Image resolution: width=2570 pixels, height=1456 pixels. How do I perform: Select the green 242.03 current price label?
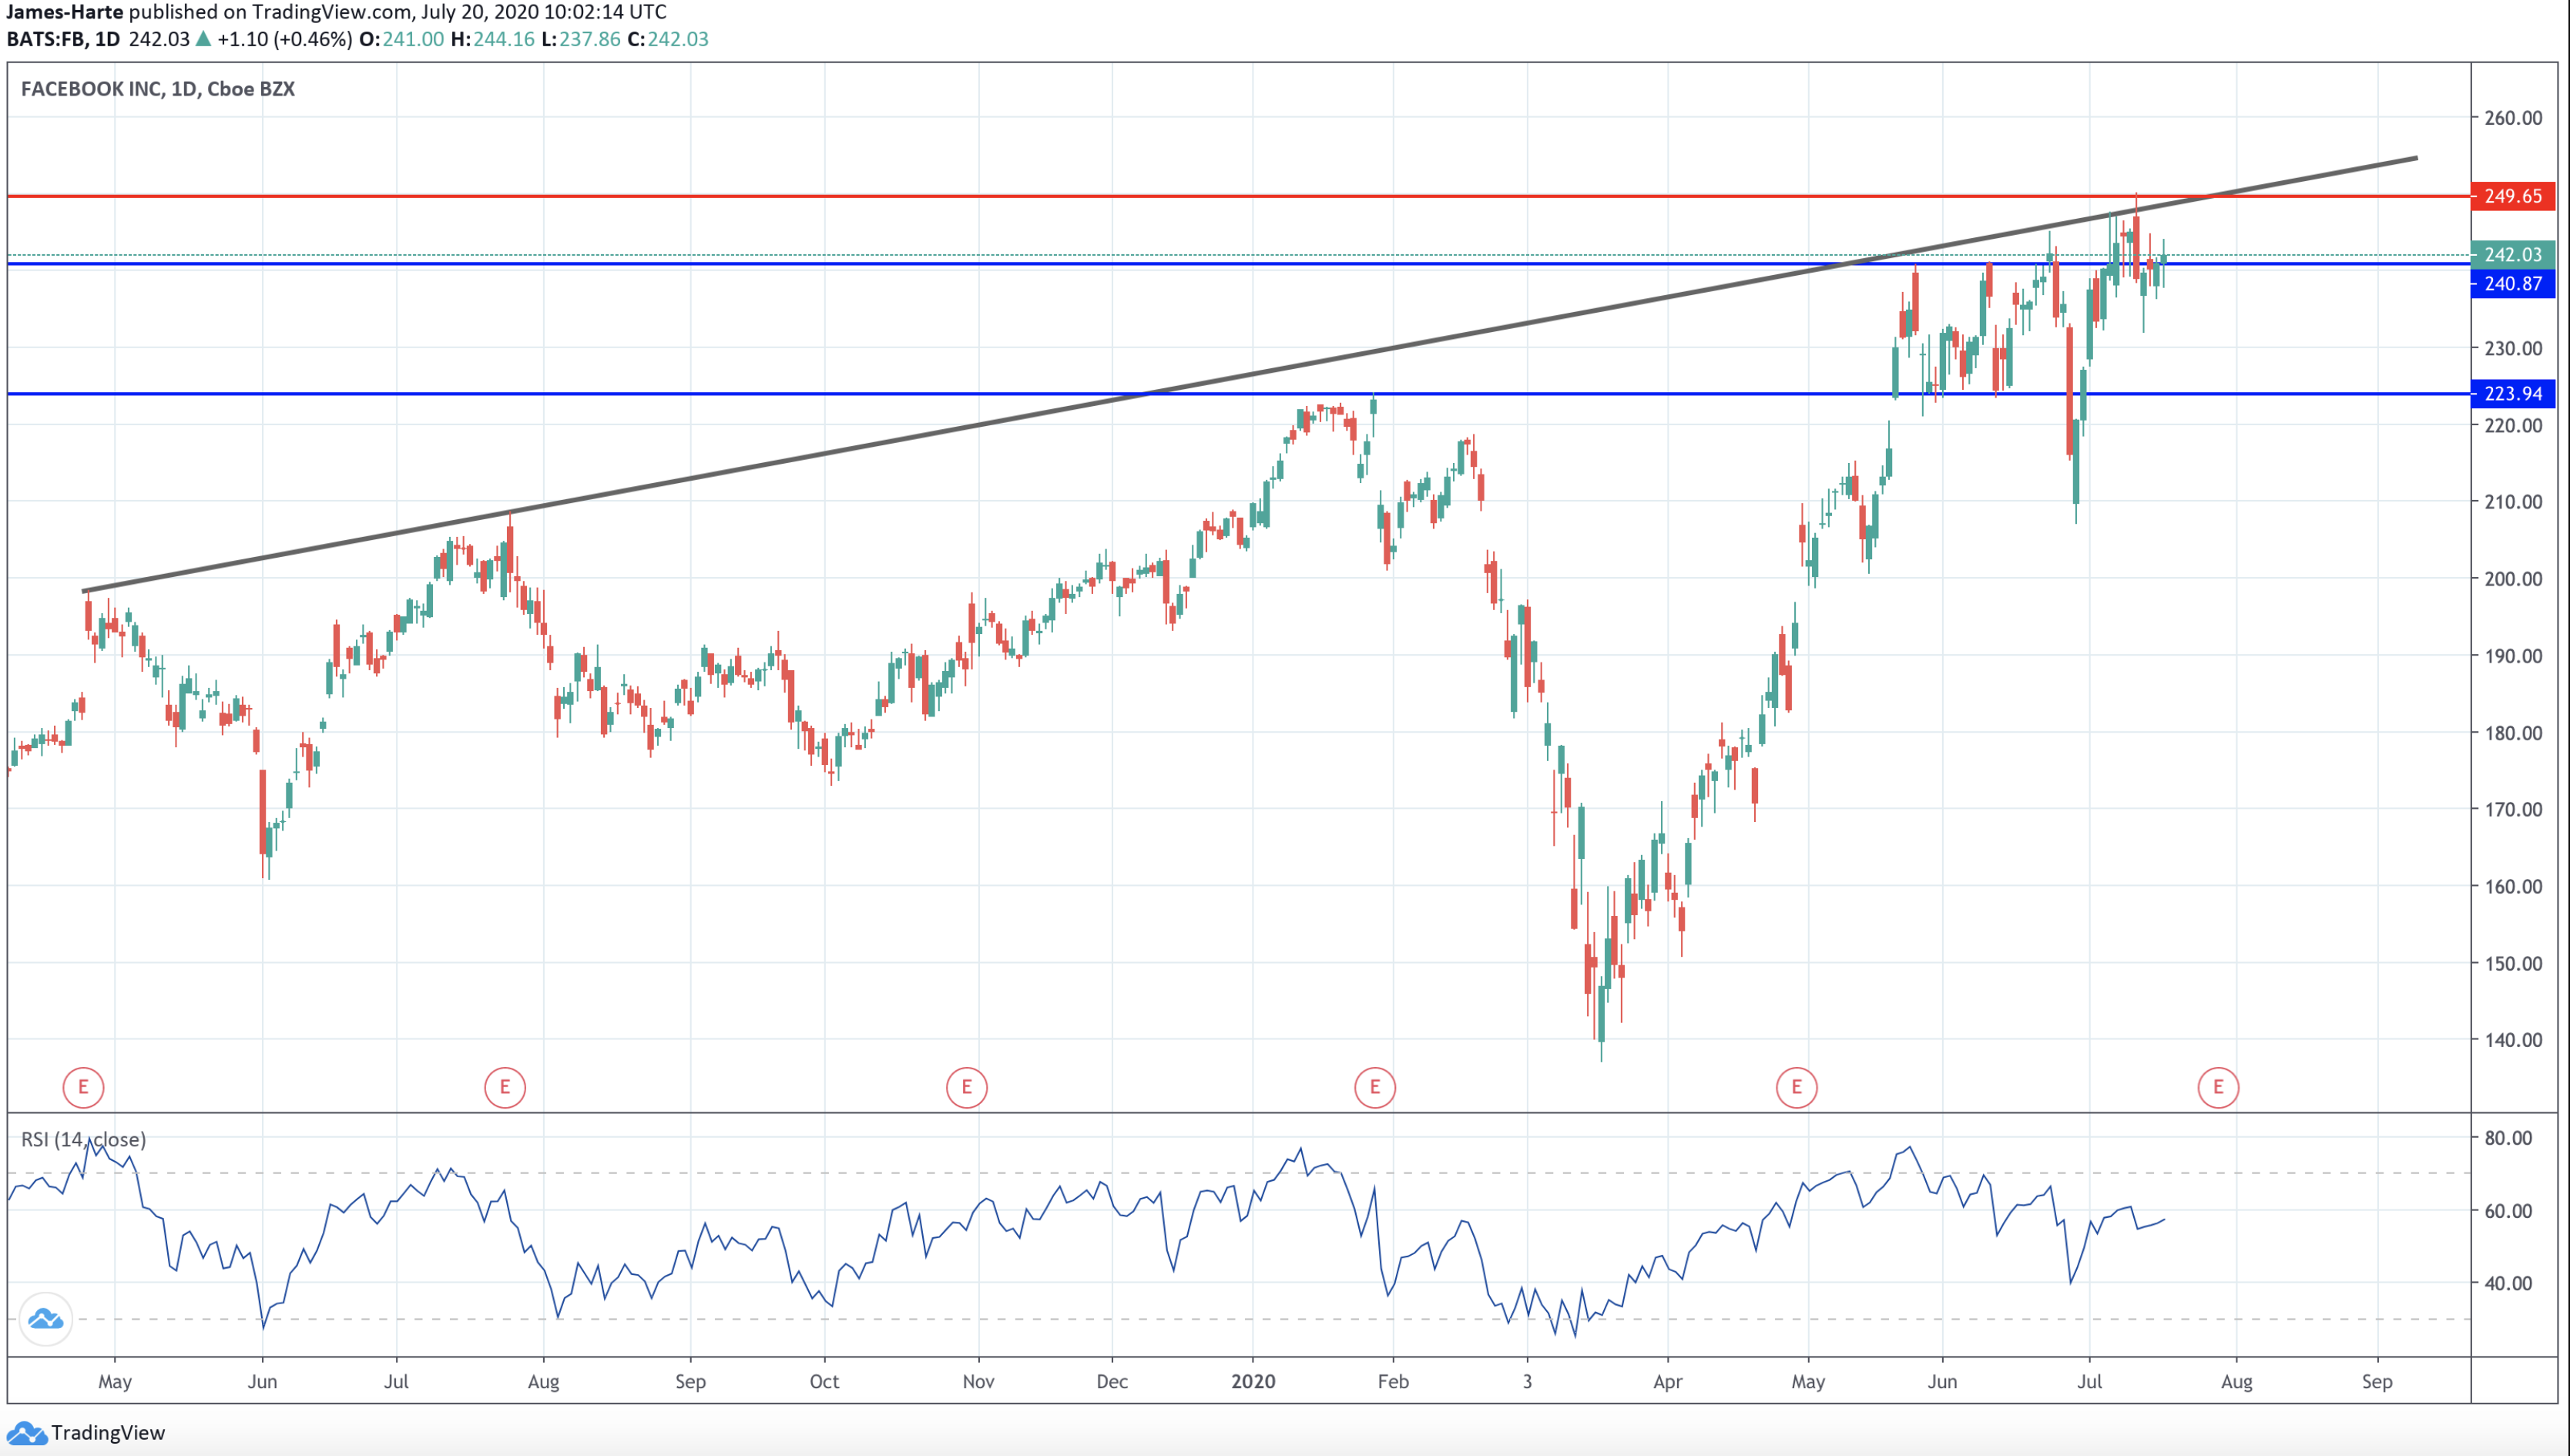(2512, 255)
